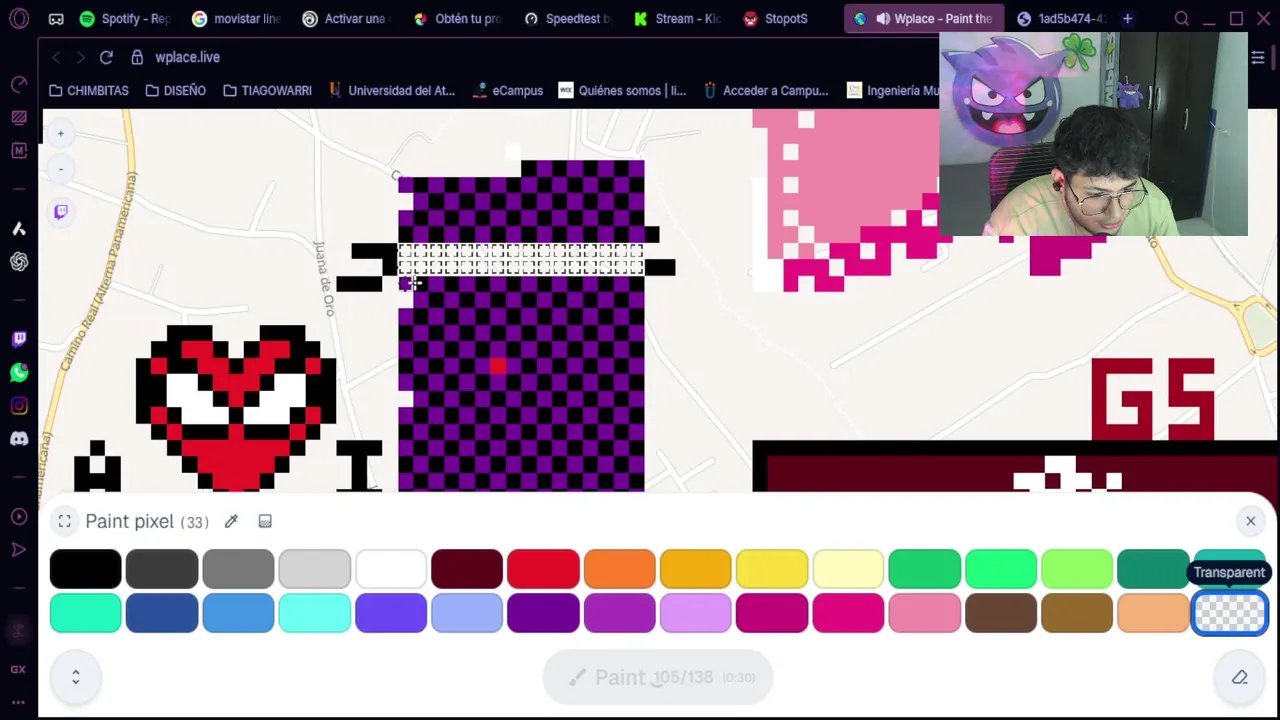Select the dark purple color swatch
This screenshot has height=720, width=1280.
click(x=543, y=613)
